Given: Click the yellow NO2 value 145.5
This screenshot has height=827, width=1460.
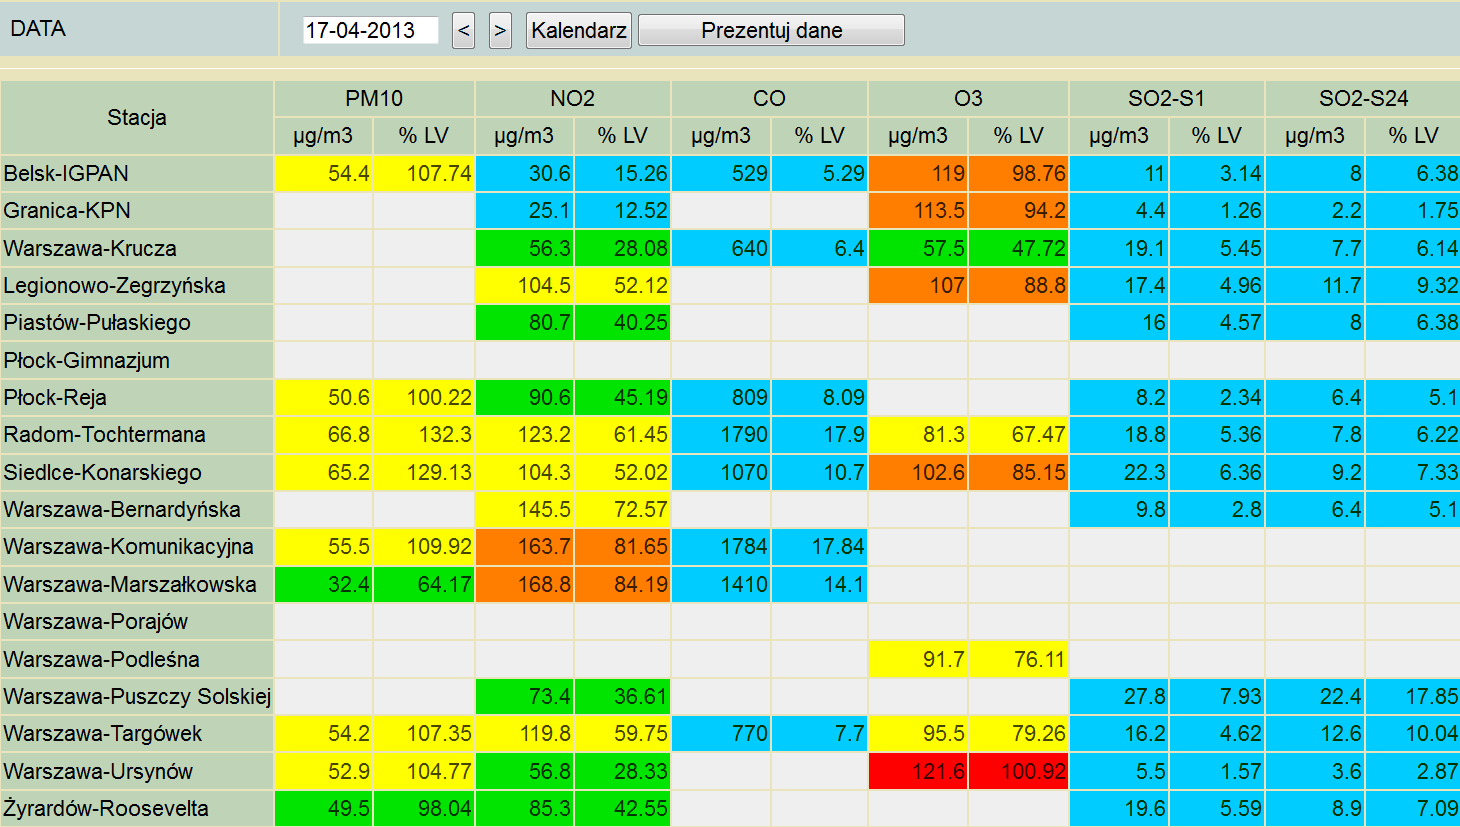Looking at the screenshot, I should [525, 509].
